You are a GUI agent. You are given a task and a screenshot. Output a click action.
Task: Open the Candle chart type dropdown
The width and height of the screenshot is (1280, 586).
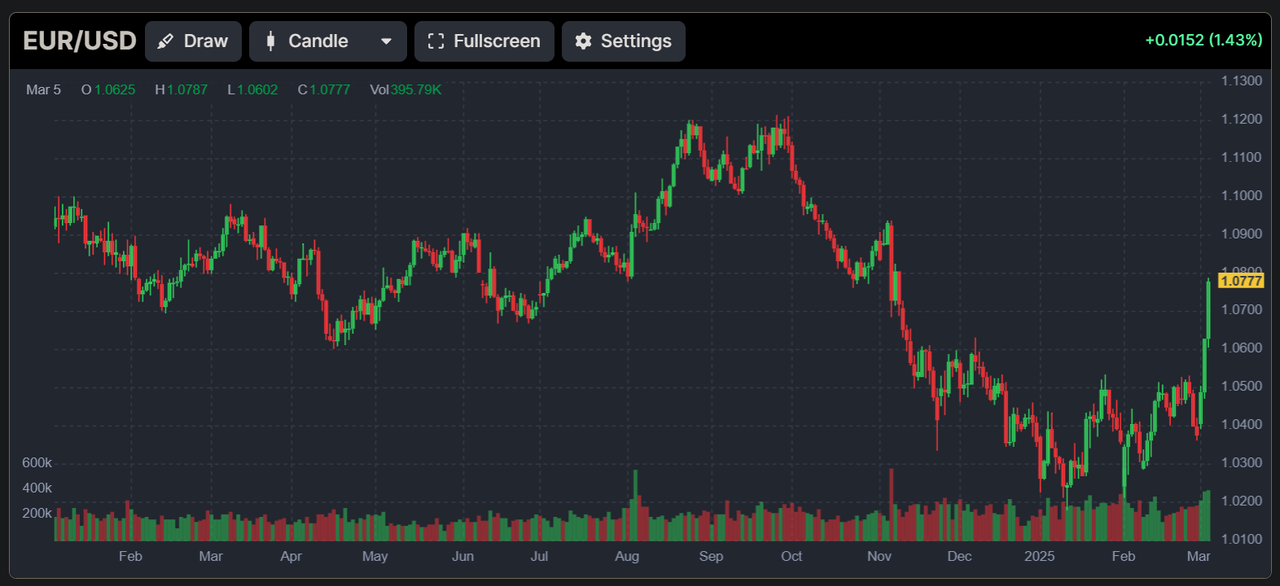click(x=328, y=41)
